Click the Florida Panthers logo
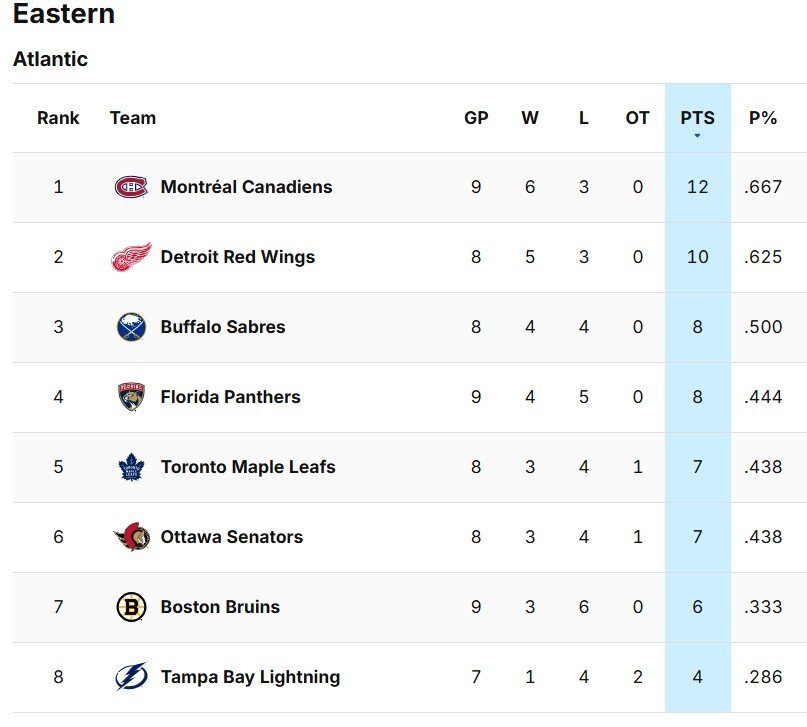Viewport: 807px width, 727px height. pyautogui.click(x=131, y=397)
